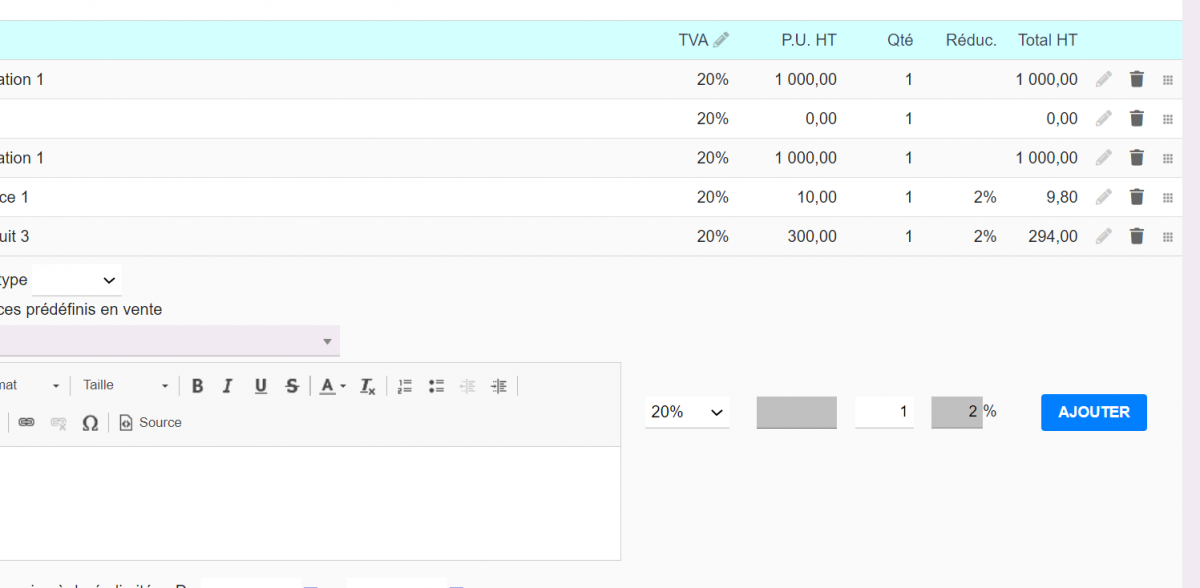The image size is (1200, 588).
Task: Click the grid move handle on the 9,80 line
Action: click(1167, 197)
